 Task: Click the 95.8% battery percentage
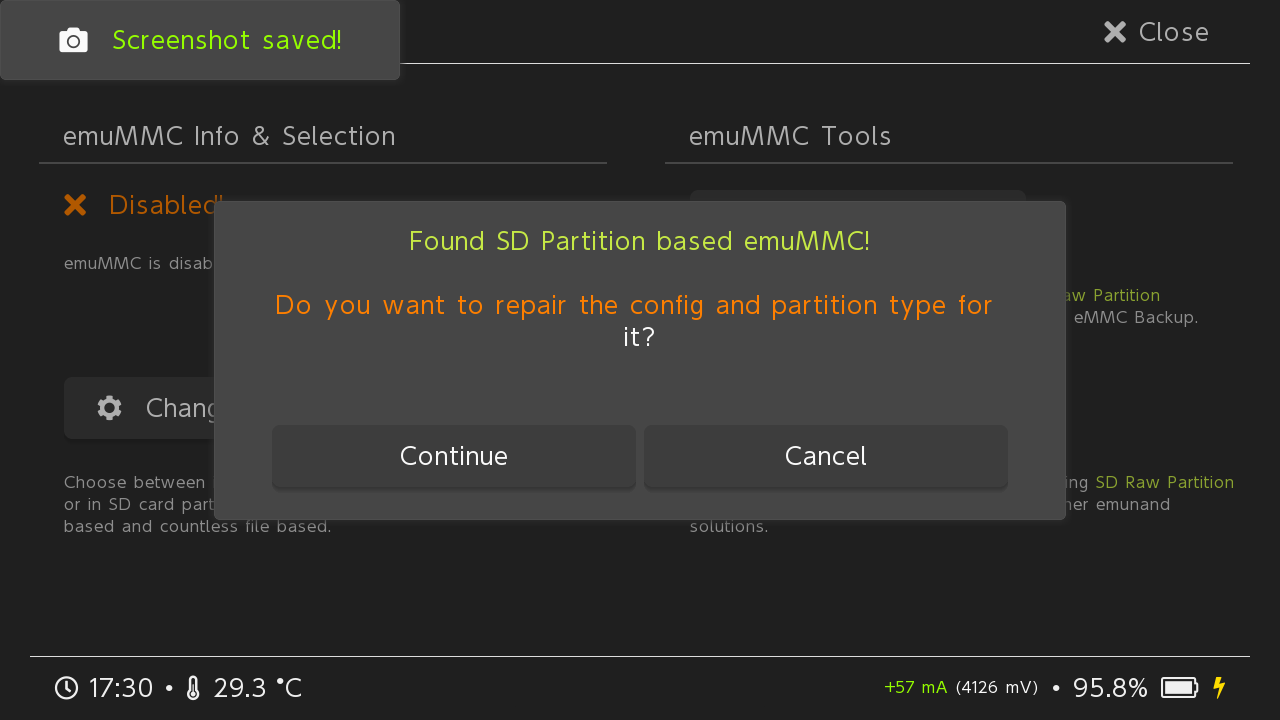click(1110, 688)
